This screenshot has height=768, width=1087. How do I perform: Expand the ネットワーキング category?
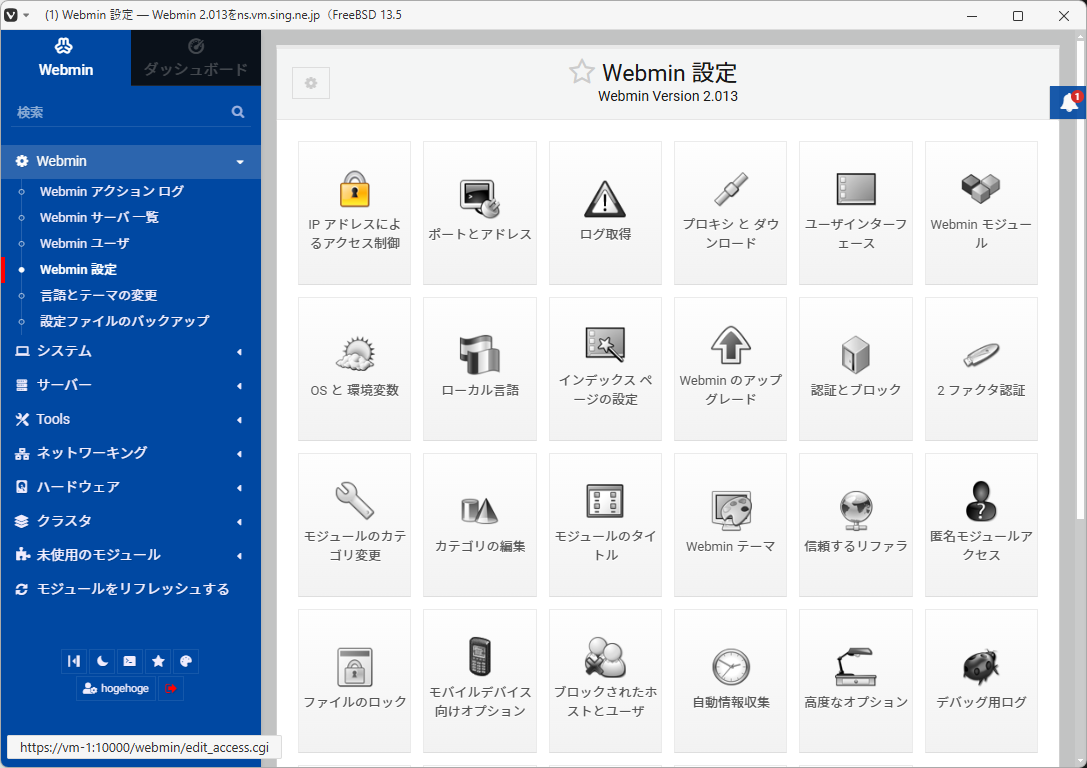(x=131, y=453)
